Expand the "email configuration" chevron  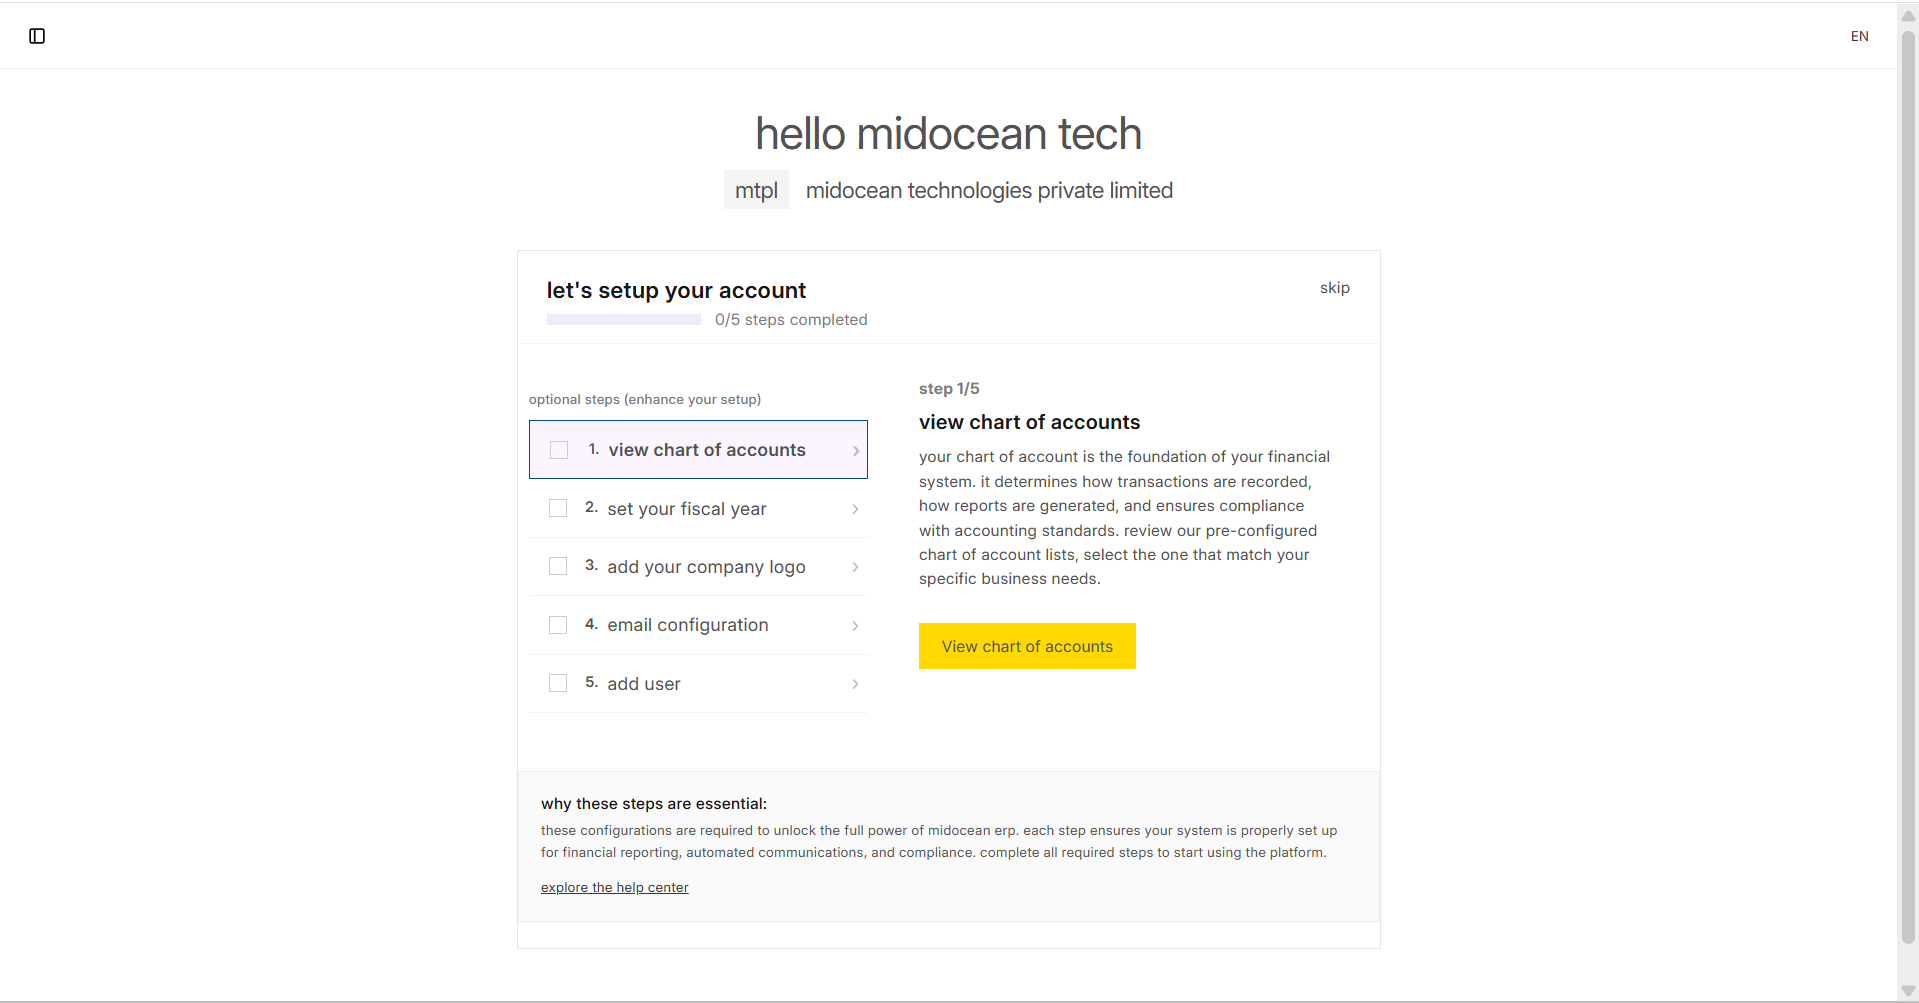click(855, 625)
